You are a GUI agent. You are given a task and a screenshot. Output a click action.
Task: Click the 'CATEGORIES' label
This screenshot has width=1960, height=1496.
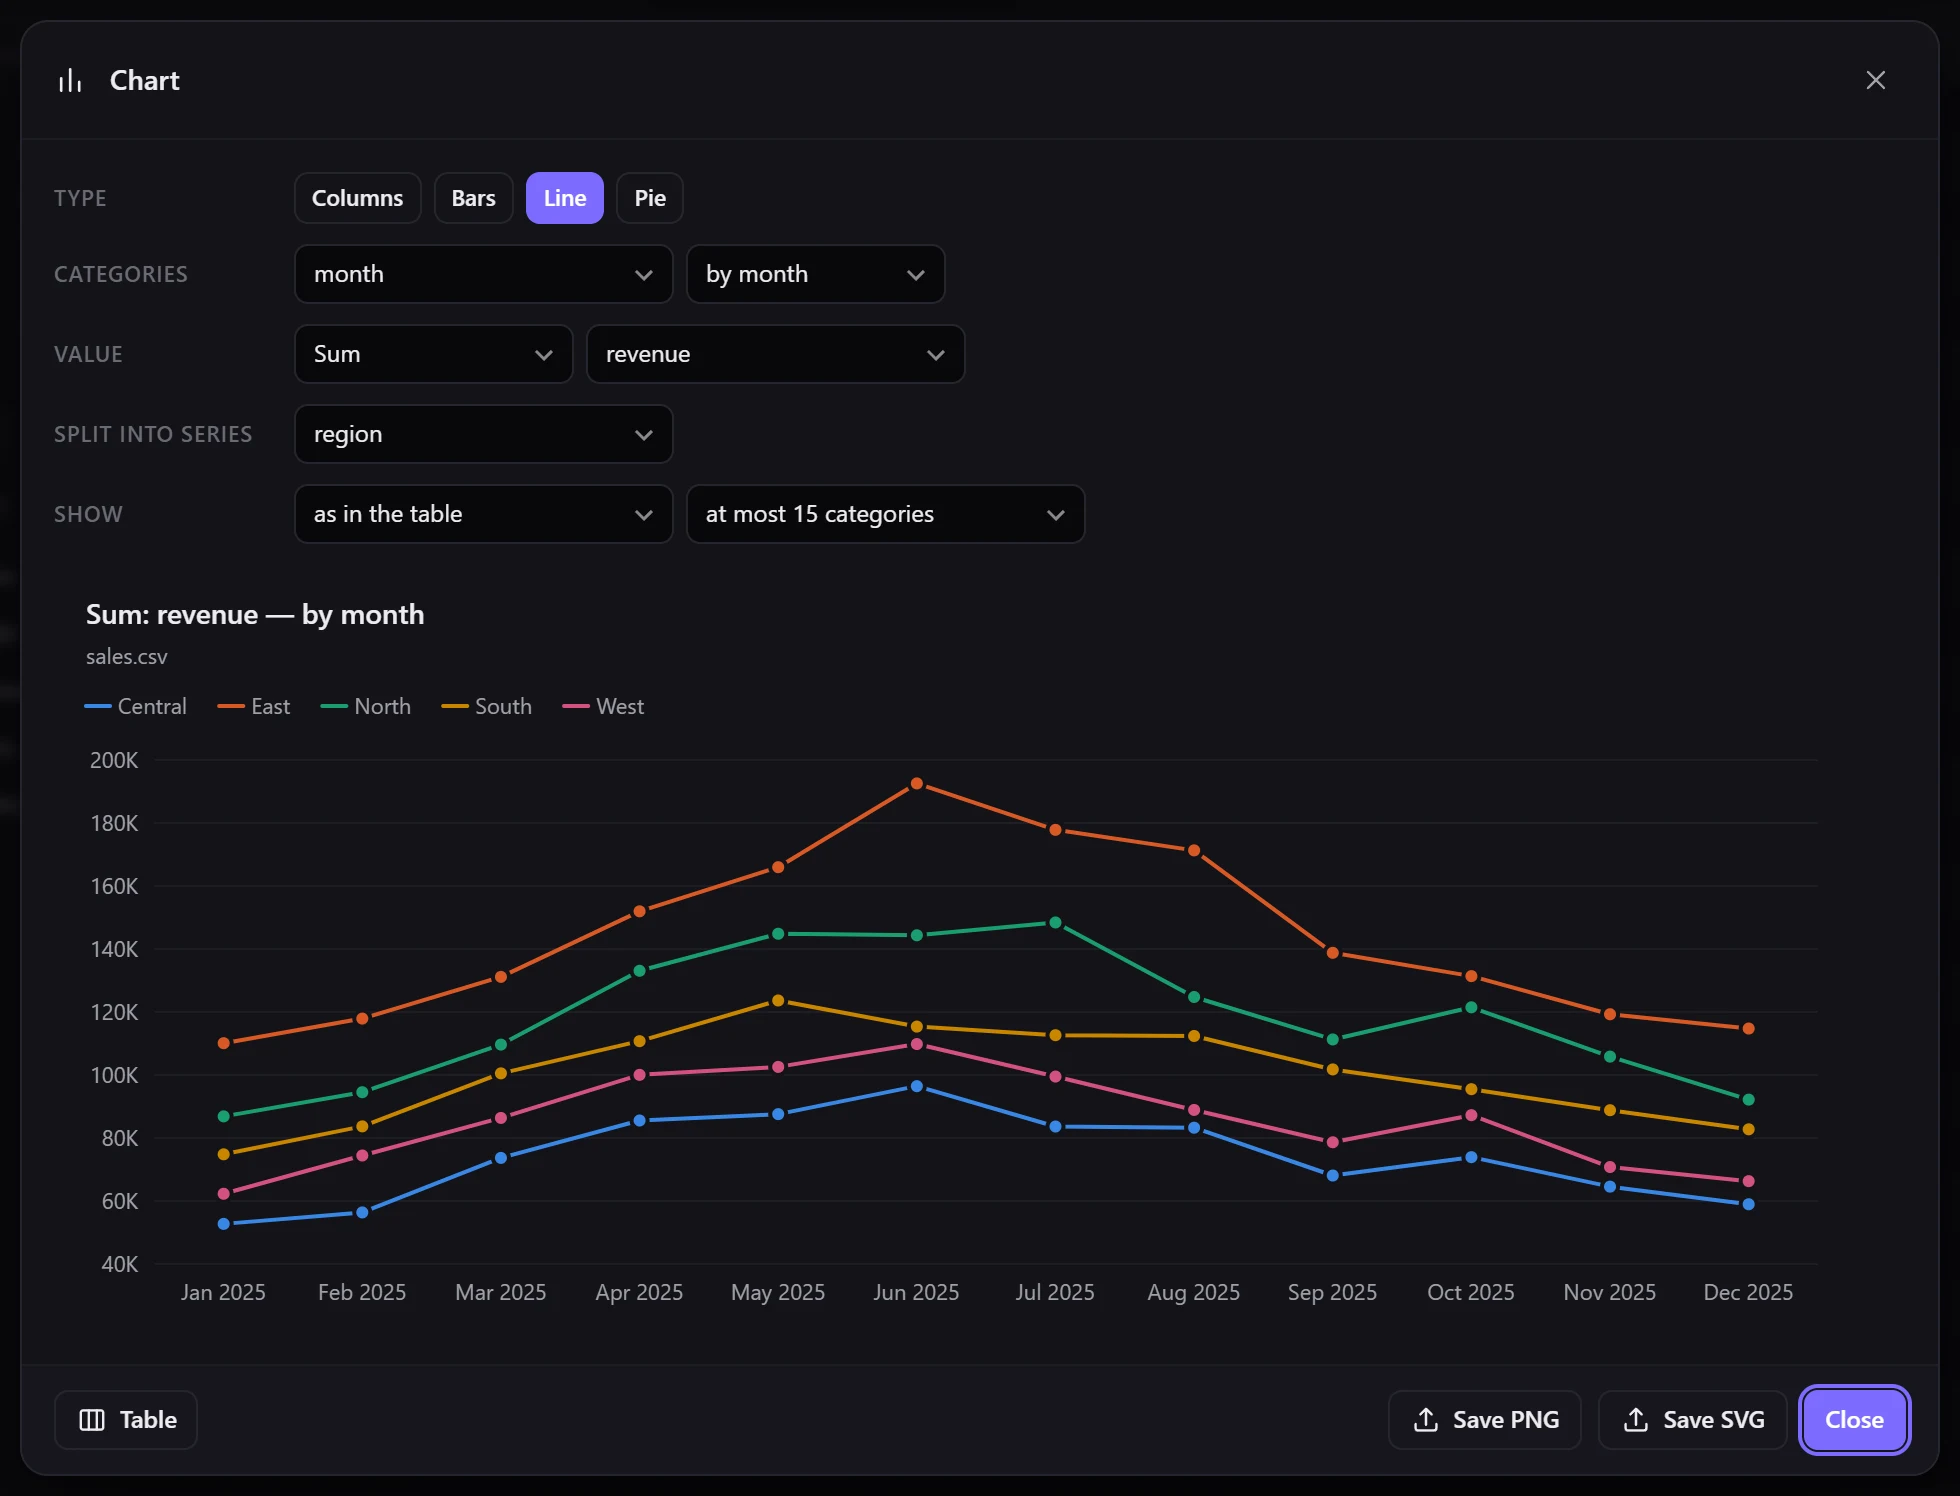[x=121, y=274]
